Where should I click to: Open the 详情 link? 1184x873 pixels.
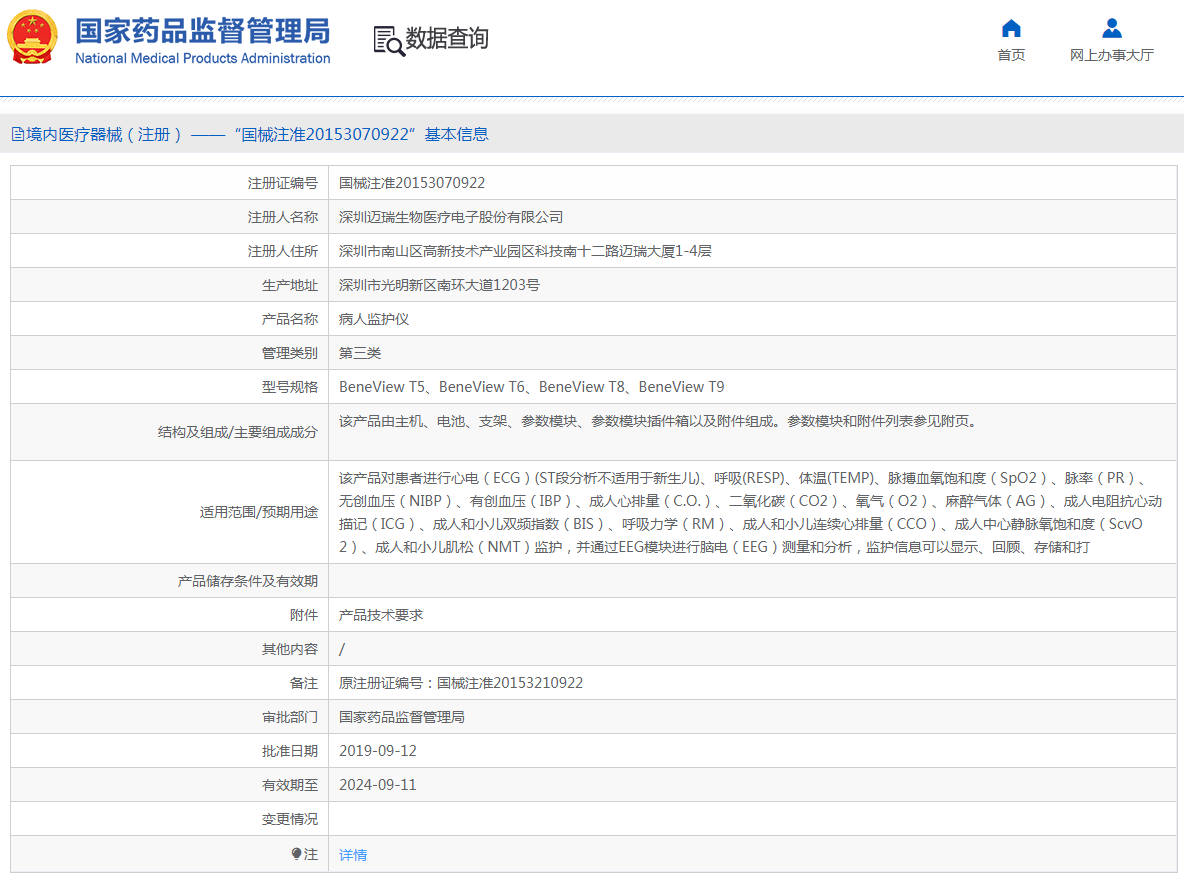[x=353, y=855]
